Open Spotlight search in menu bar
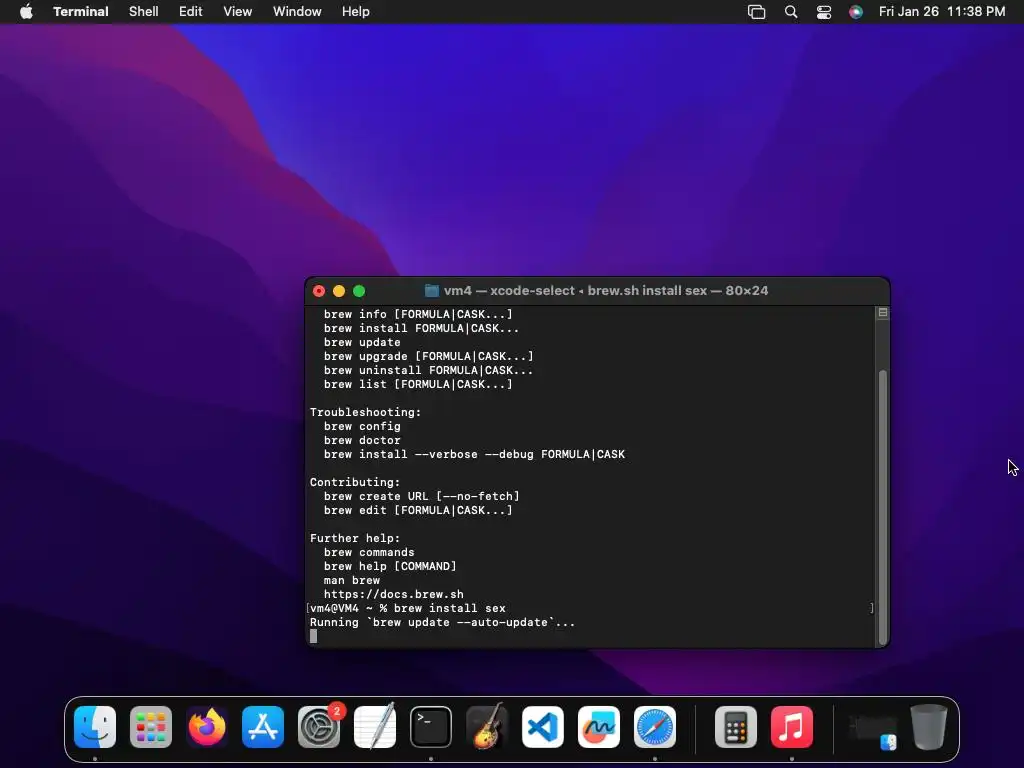This screenshot has width=1024, height=768. [791, 12]
